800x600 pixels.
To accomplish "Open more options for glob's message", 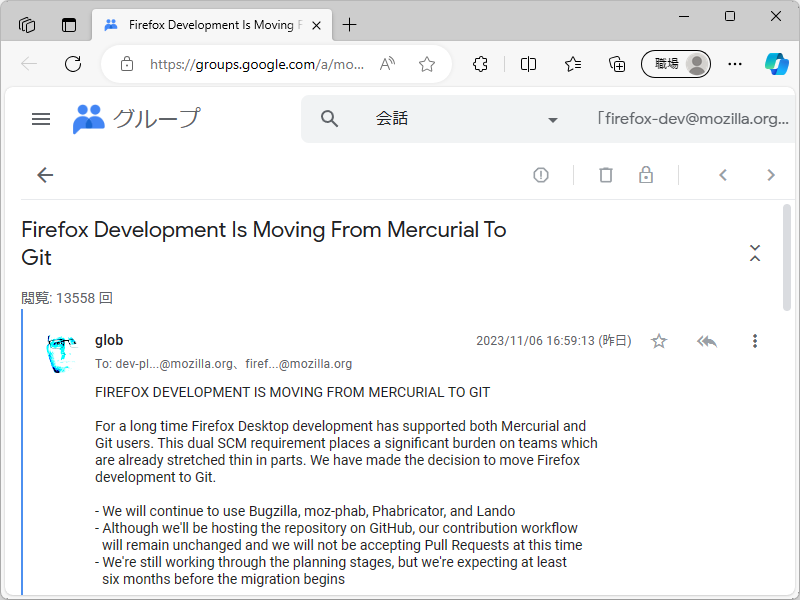I will (x=755, y=341).
